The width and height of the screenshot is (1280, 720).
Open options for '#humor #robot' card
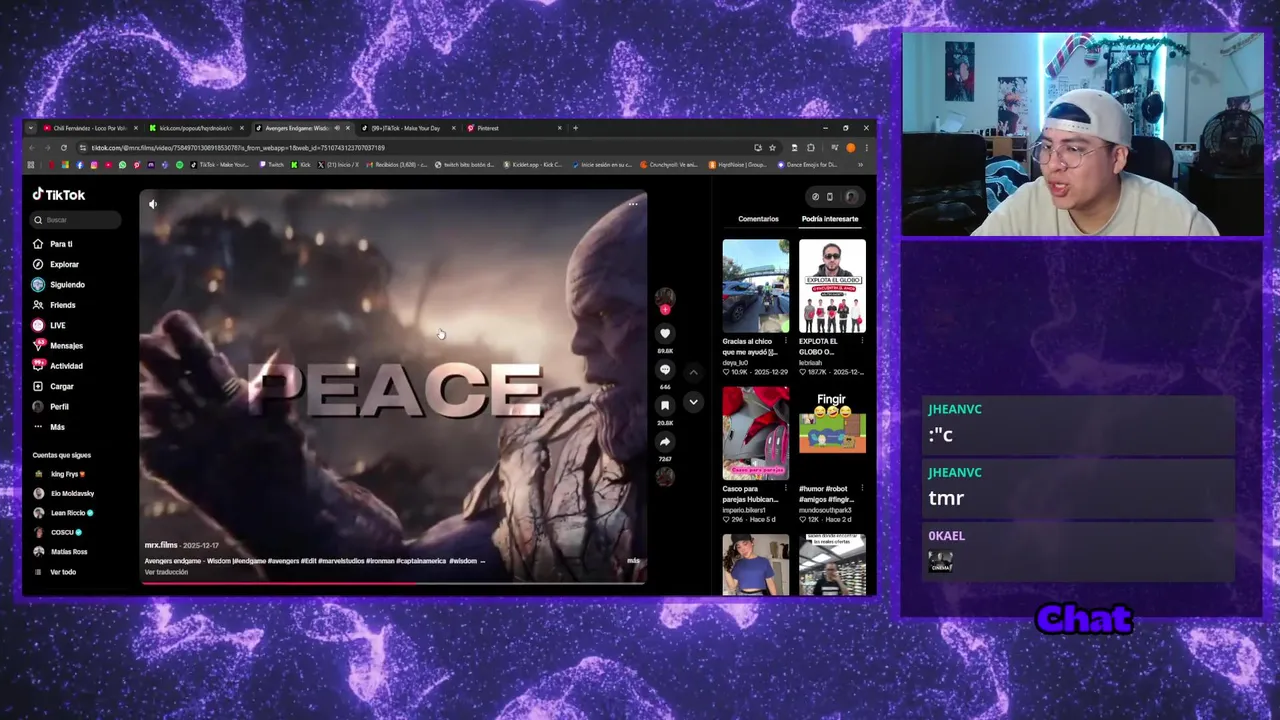(x=862, y=489)
